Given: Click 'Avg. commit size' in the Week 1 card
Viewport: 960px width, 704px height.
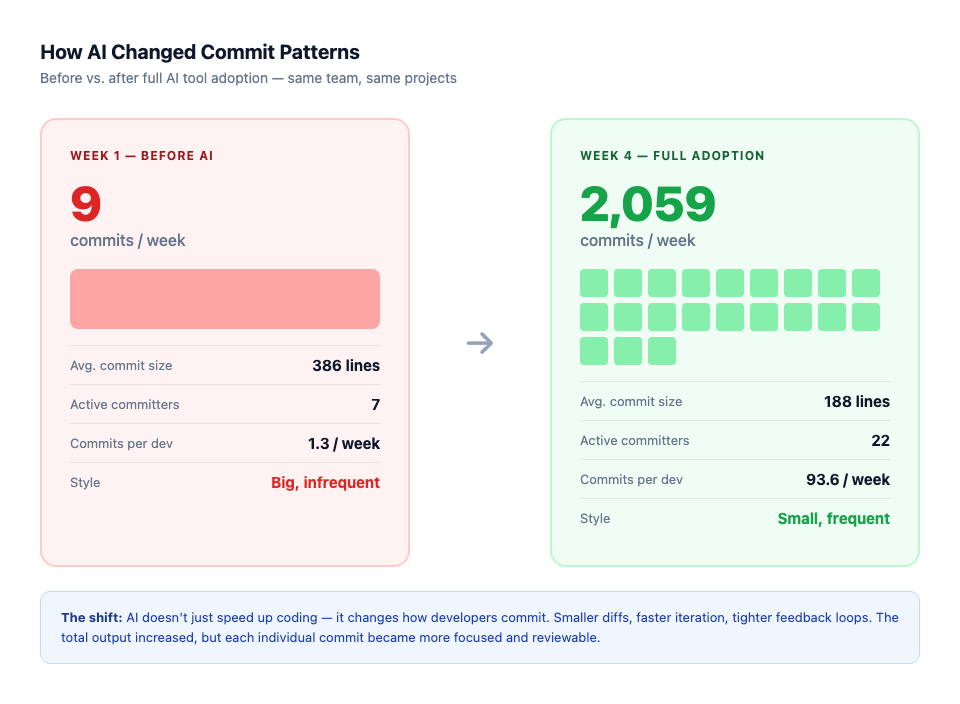Looking at the screenshot, I should coord(121,365).
